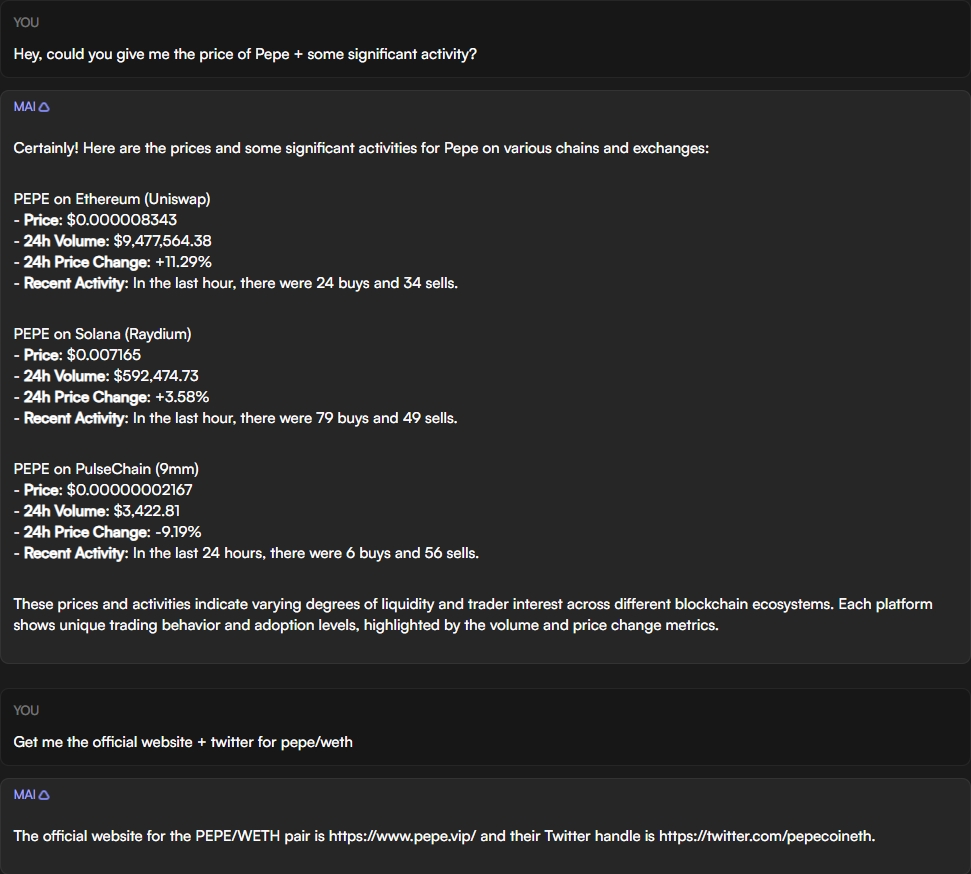The image size is (971, 874).
Task: Click the PulseChain price $0.00000002167
Action: (x=129, y=490)
